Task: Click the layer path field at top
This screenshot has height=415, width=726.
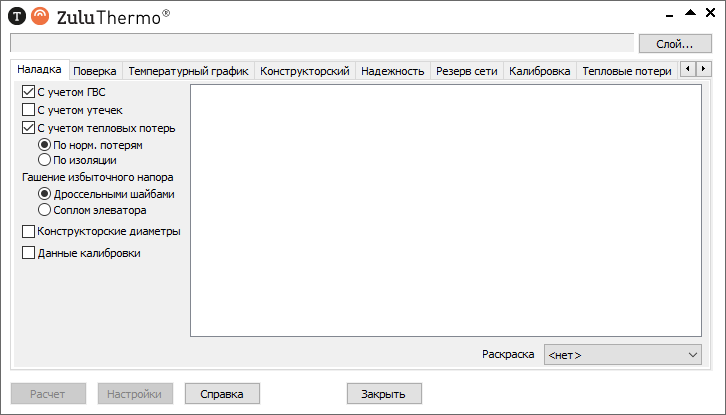Action: tap(322, 43)
